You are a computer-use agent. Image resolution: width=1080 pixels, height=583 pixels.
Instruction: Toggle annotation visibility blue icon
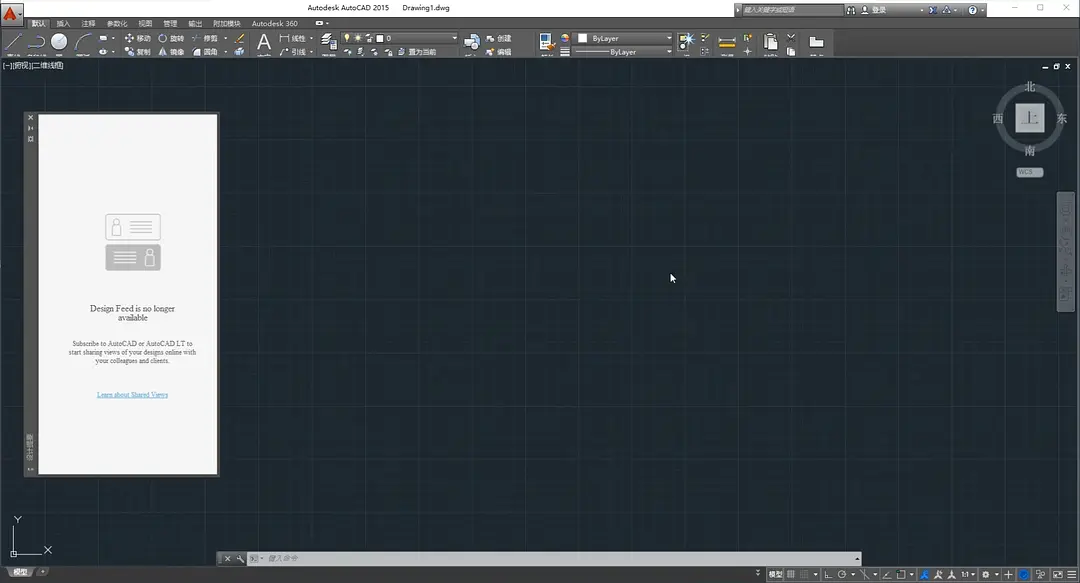pyautogui.click(x=924, y=574)
